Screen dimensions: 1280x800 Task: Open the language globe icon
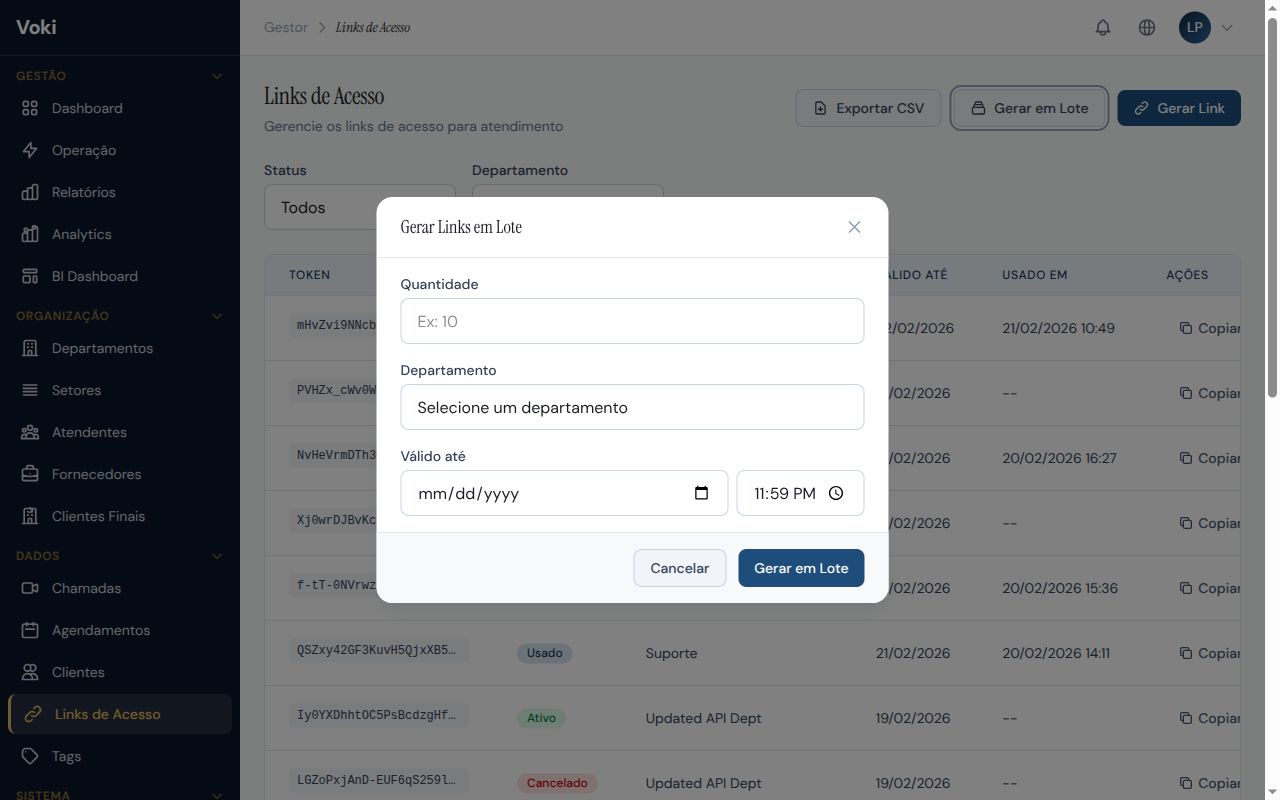pos(1147,27)
